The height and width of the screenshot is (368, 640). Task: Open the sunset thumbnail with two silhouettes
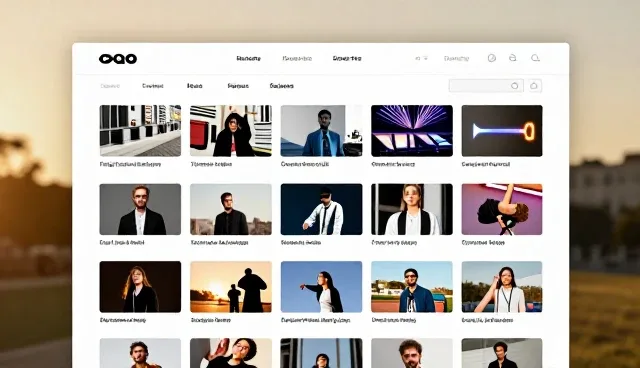coord(231,287)
